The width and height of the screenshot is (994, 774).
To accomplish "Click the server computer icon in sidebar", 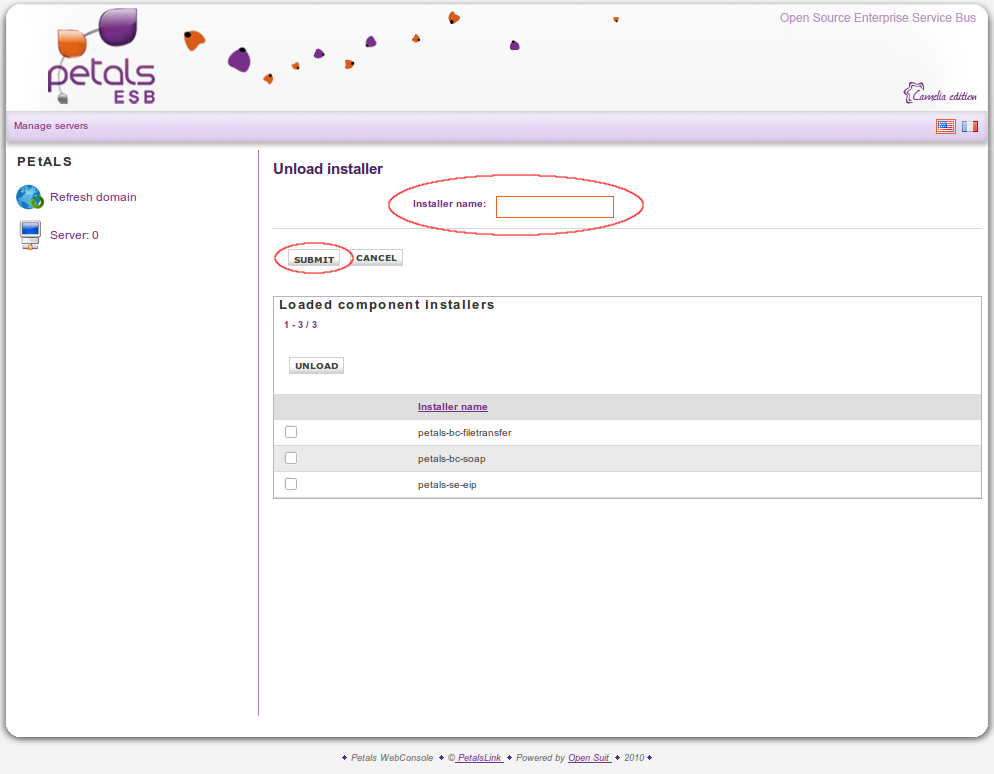I will click(30, 235).
